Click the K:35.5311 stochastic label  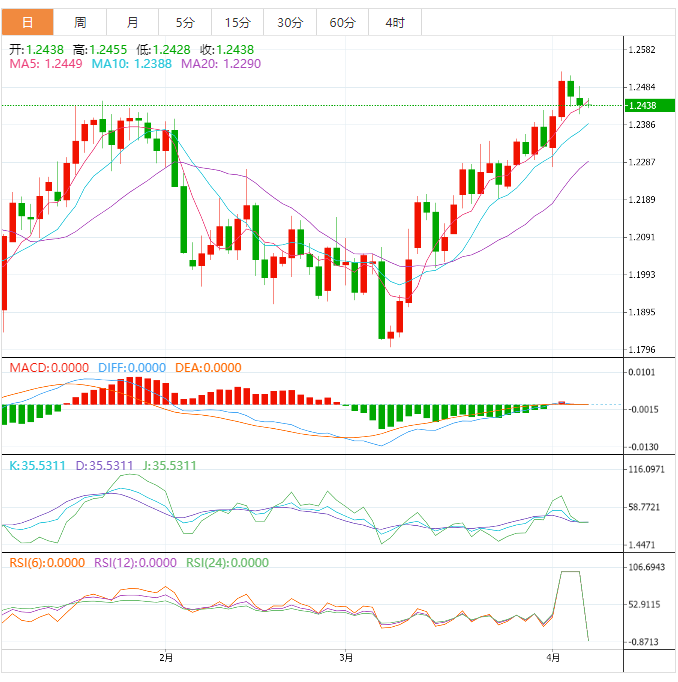point(37,465)
